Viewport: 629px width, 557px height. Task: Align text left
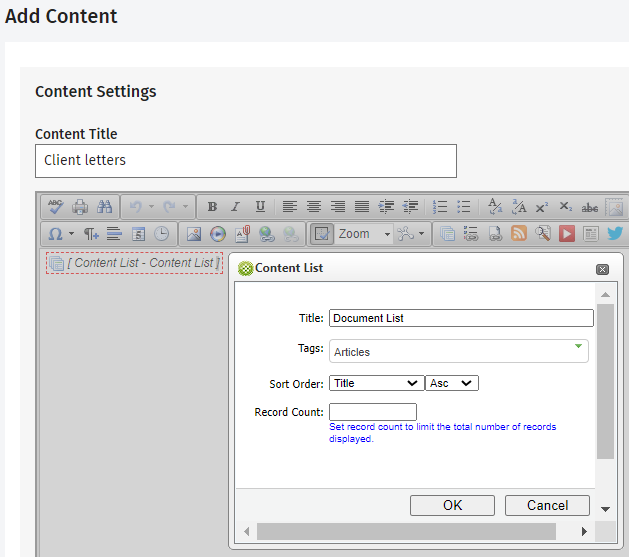pyautogui.click(x=290, y=207)
